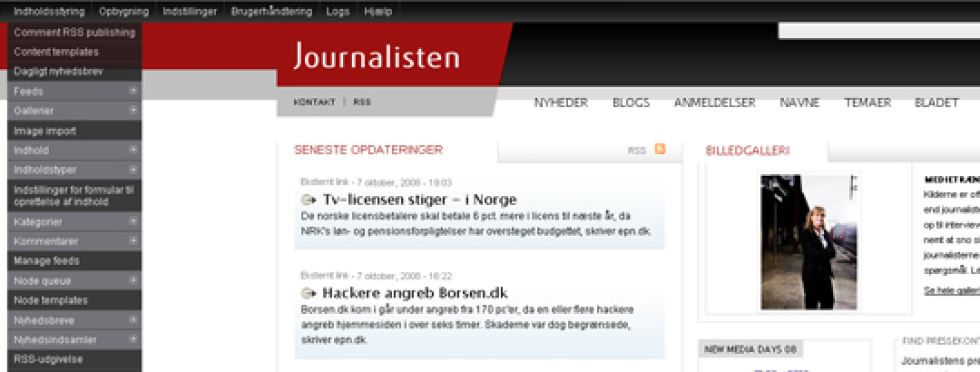Open the Opbygning menu
Screen dimensions: 980x372
pyautogui.click(x=124, y=11)
